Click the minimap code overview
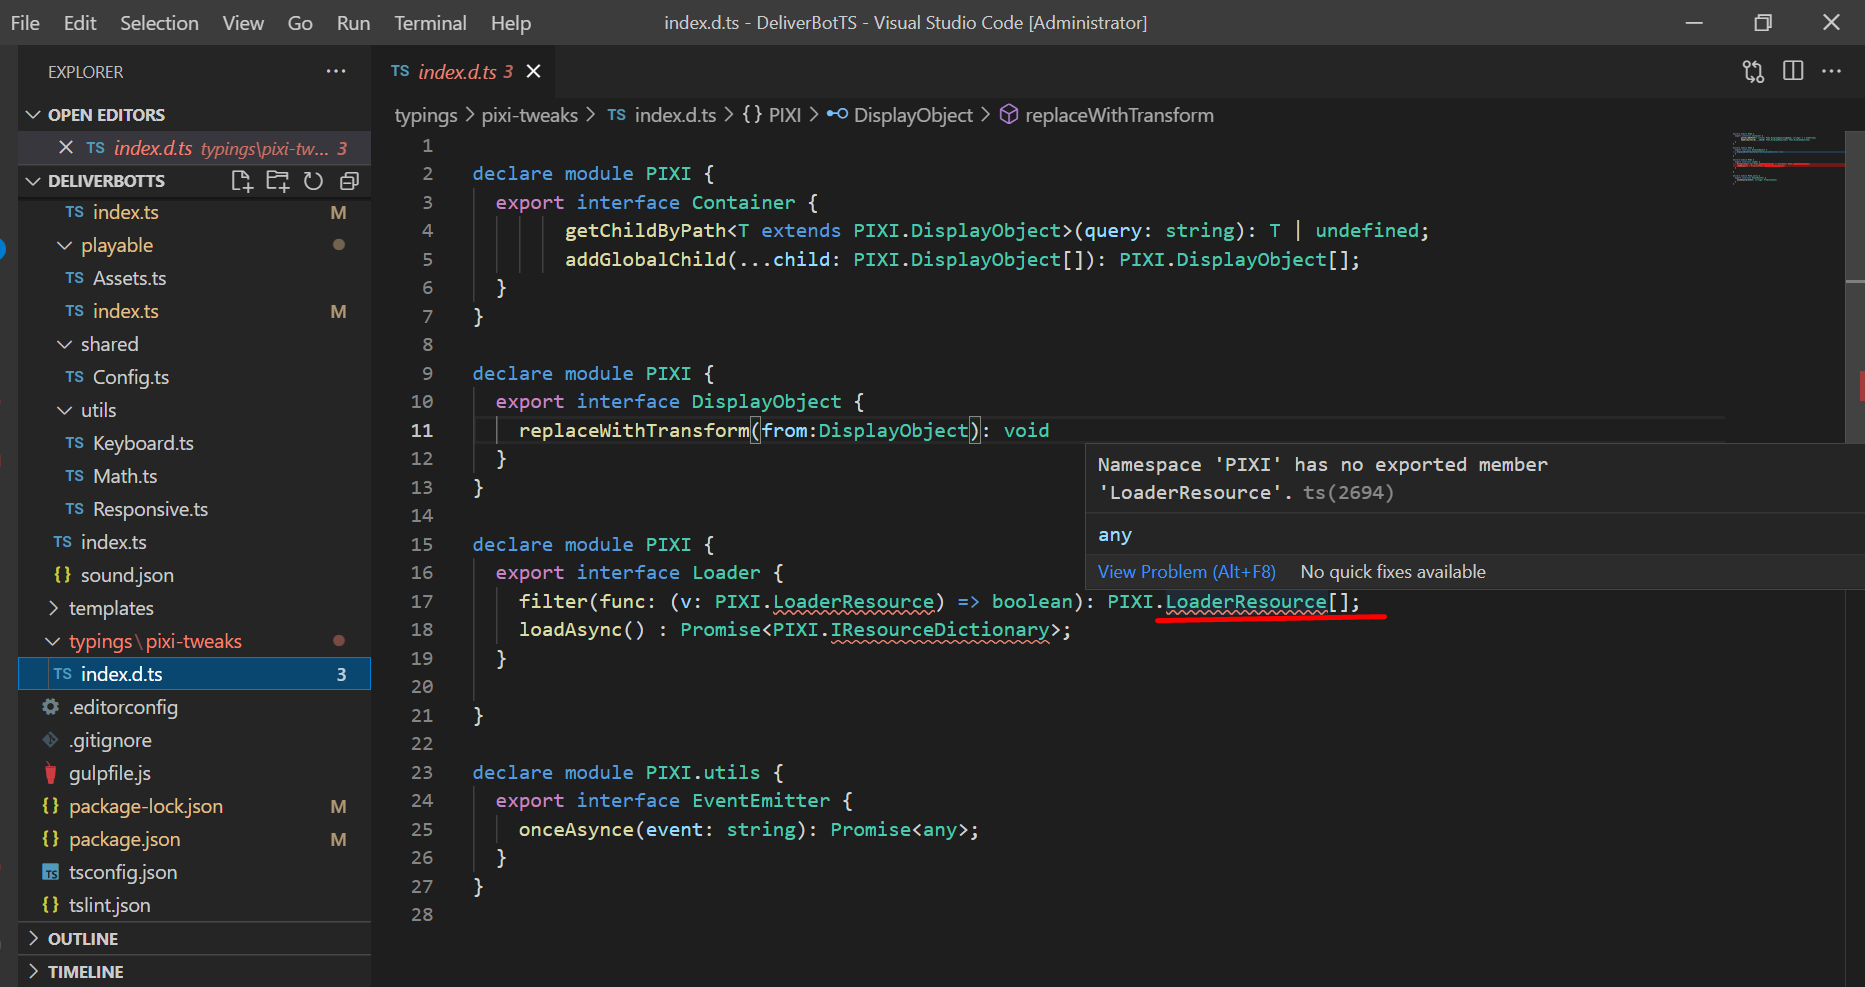The image size is (1865, 987). pos(1787,158)
